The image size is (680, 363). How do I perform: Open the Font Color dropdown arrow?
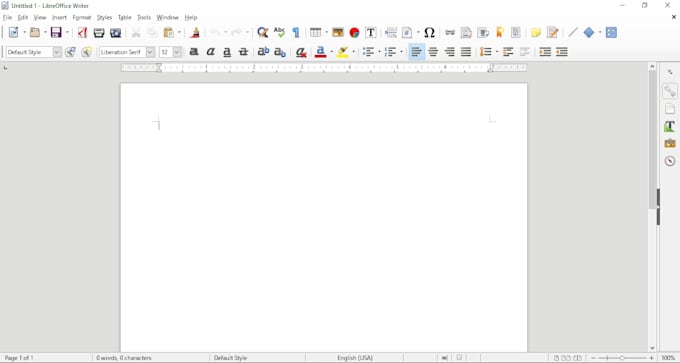tap(331, 52)
